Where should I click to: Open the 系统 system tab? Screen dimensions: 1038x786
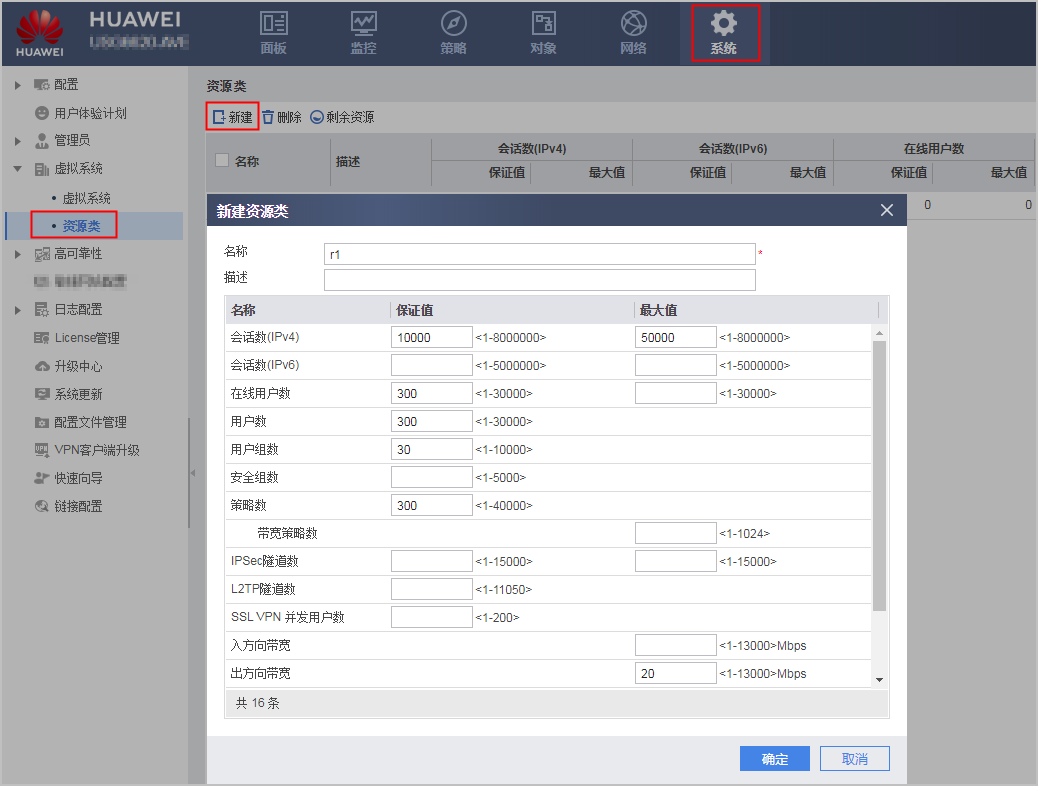724,33
